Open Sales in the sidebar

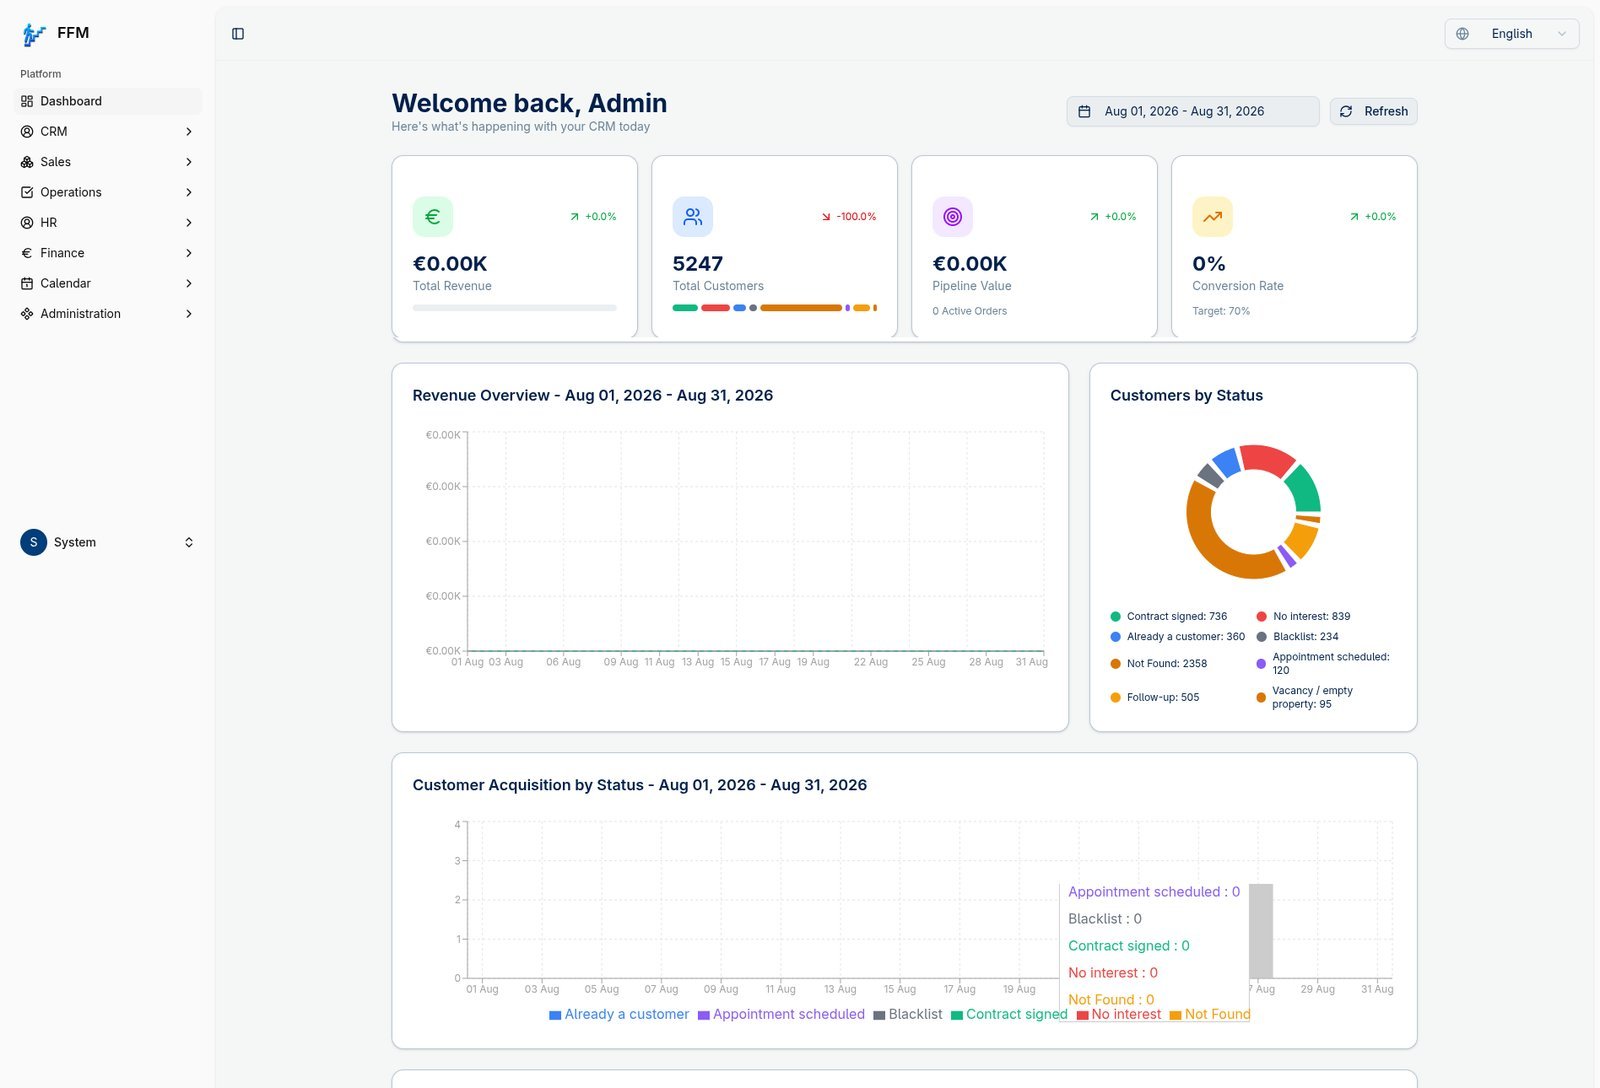click(108, 162)
